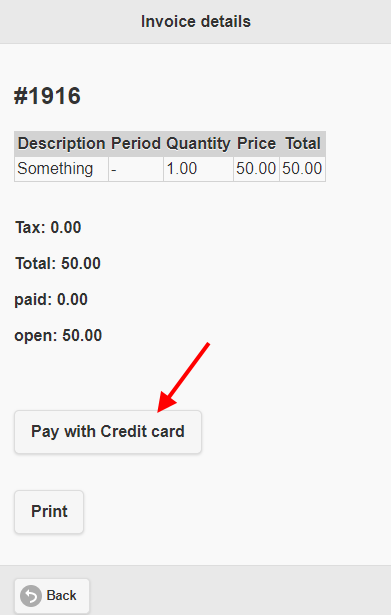
Task: Print the invoice
Action: 49,512
